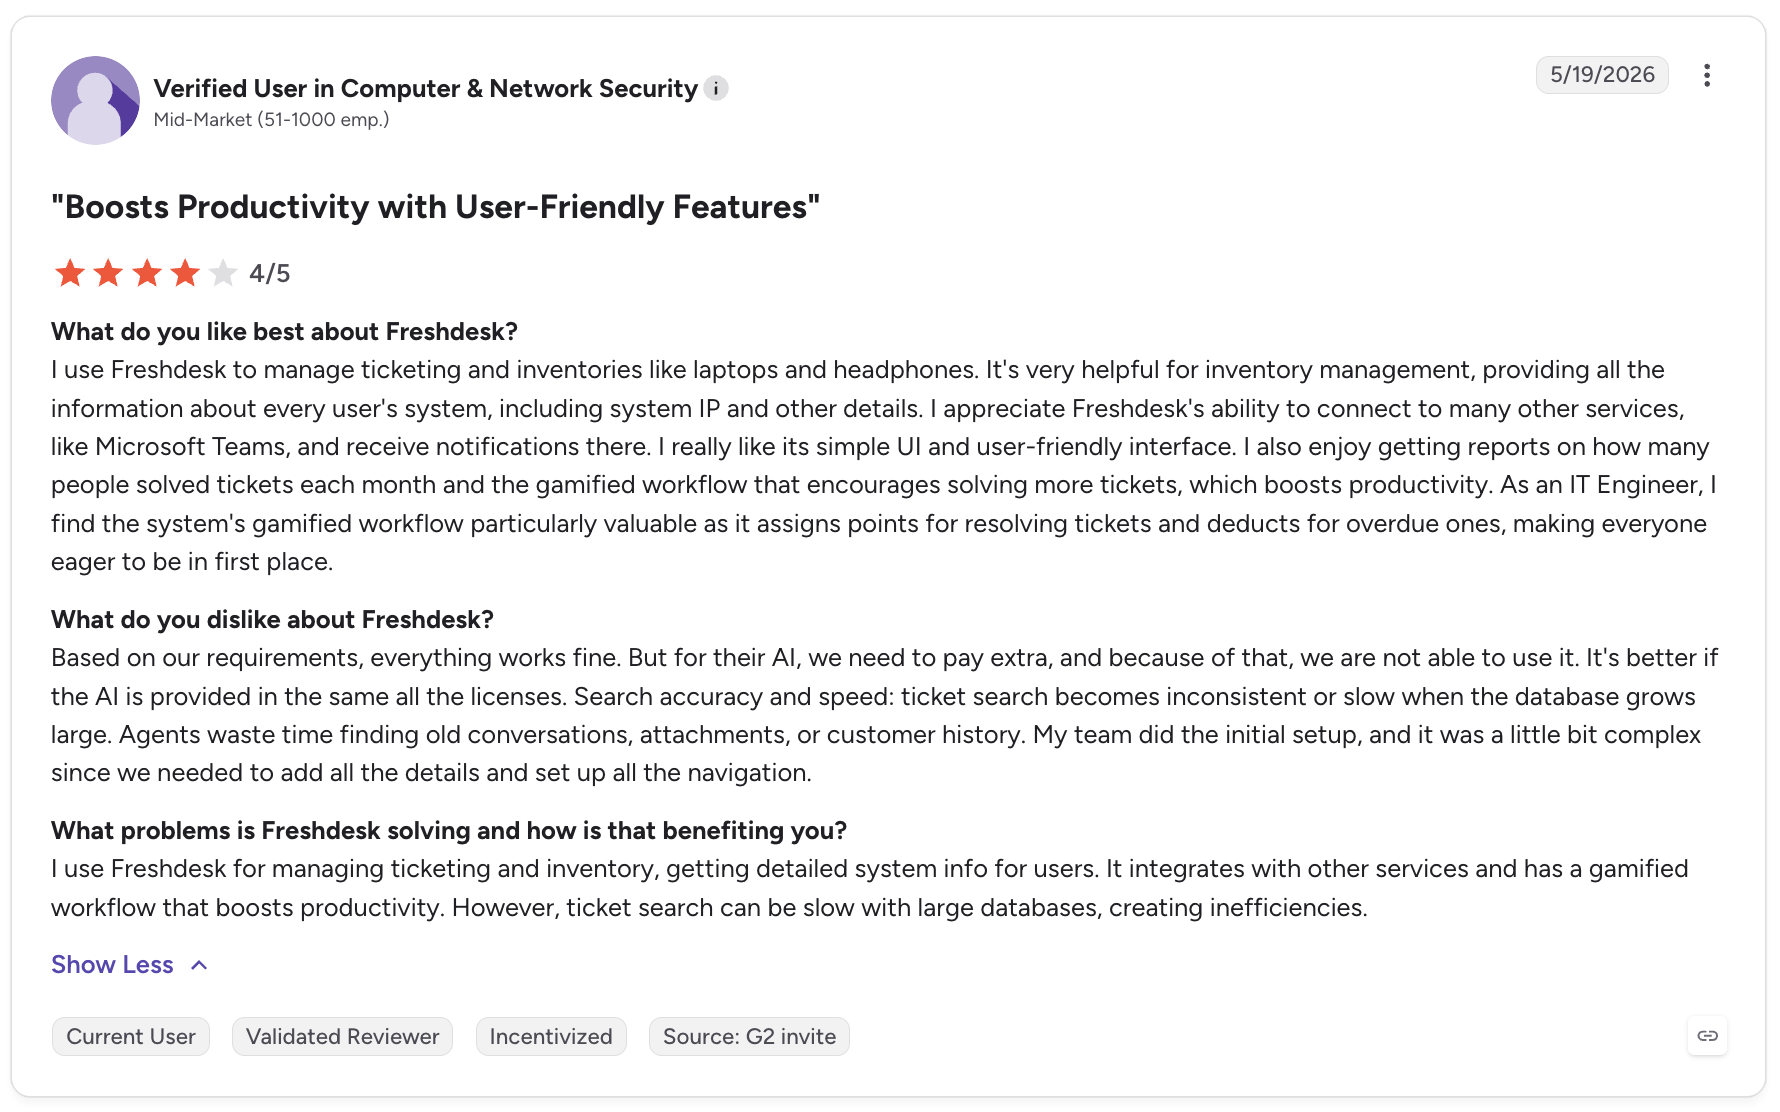This screenshot has height=1112, width=1780.
Task: Click the 5/19/2026 date badge
Action: pos(1602,75)
